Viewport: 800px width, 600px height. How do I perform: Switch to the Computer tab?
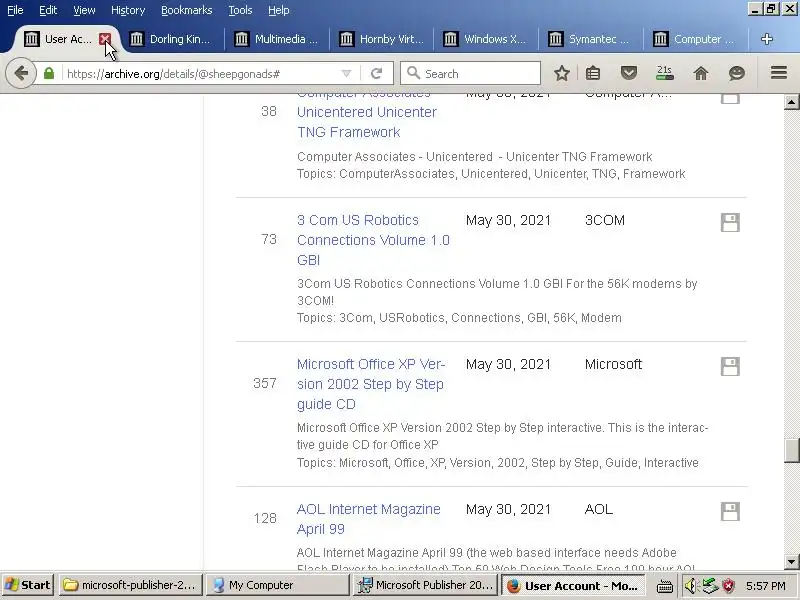(696, 39)
